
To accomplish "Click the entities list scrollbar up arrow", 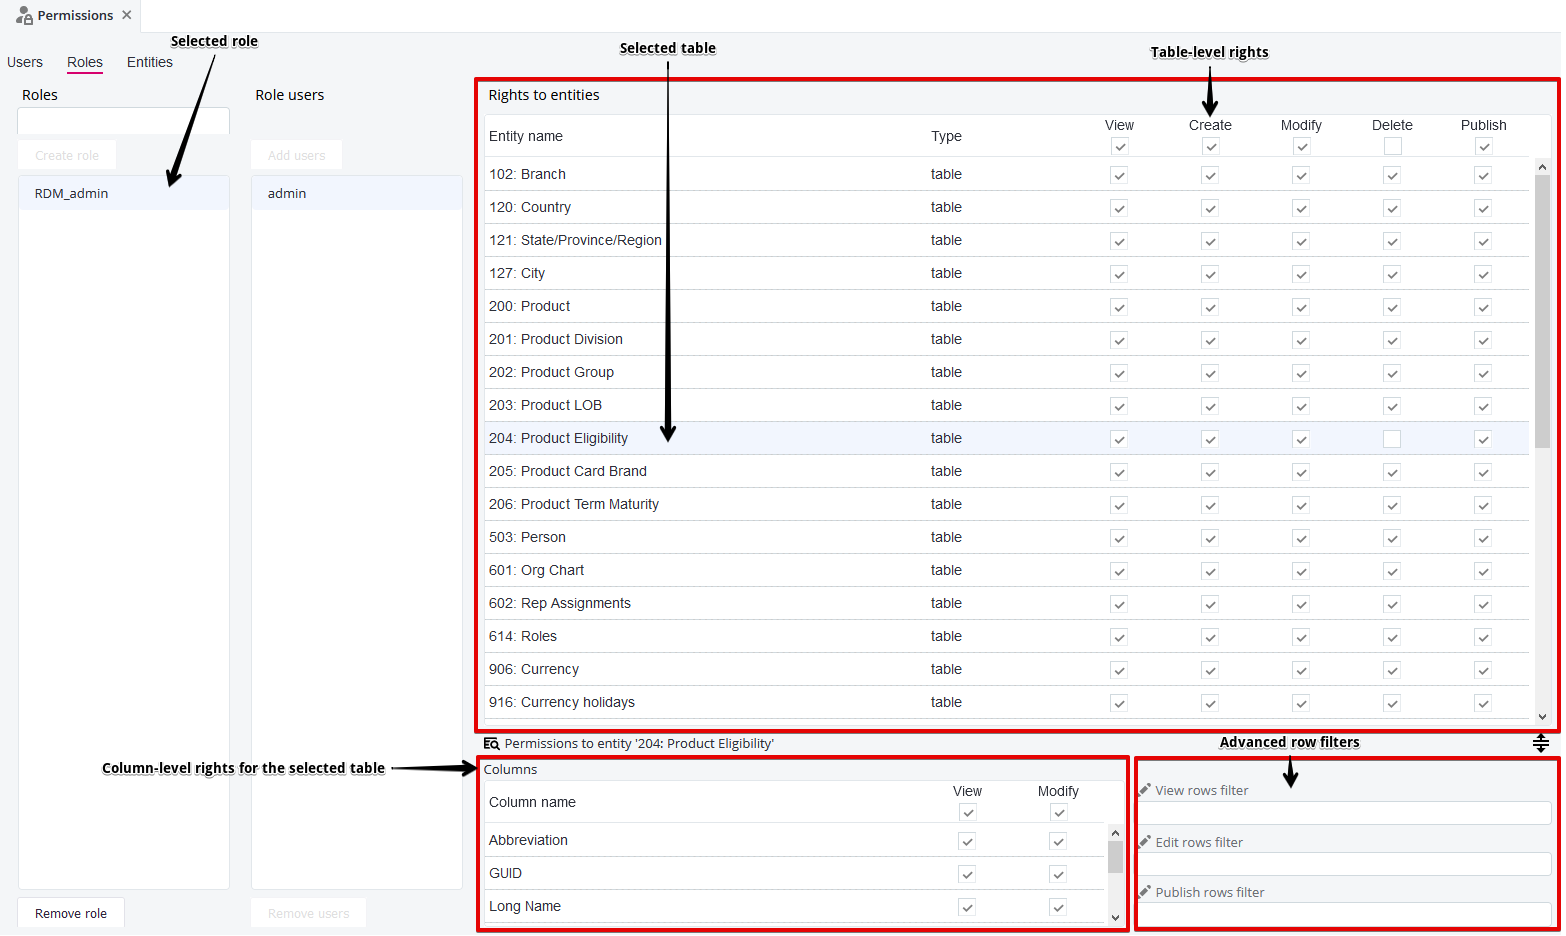I will coord(1542,167).
